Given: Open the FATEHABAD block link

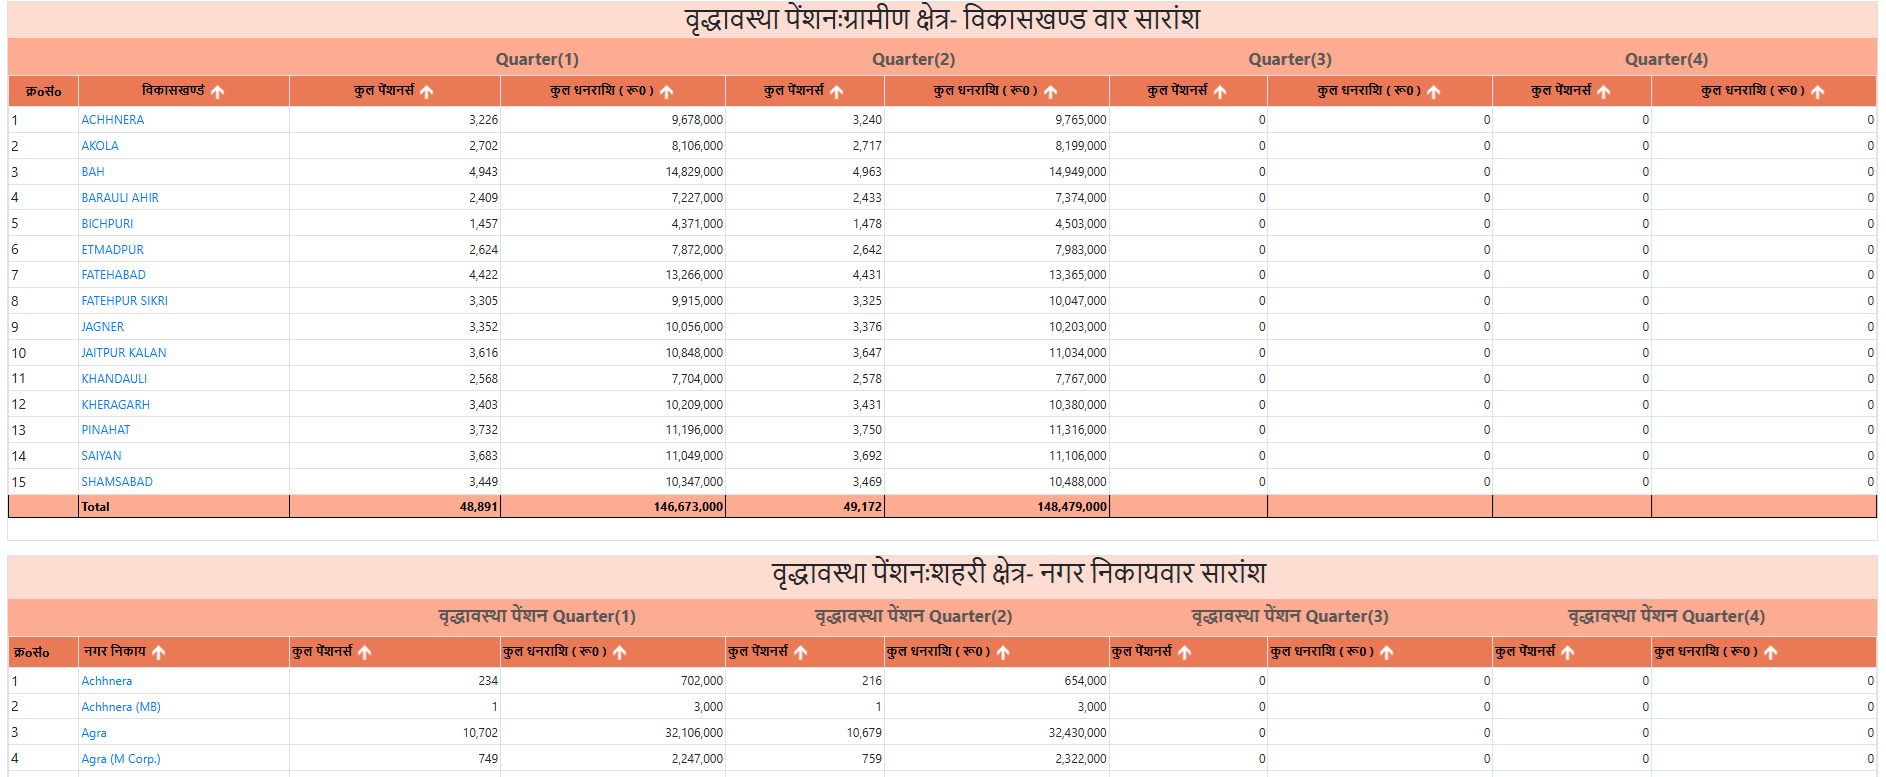Looking at the screenshot, I should coord(114,275).
